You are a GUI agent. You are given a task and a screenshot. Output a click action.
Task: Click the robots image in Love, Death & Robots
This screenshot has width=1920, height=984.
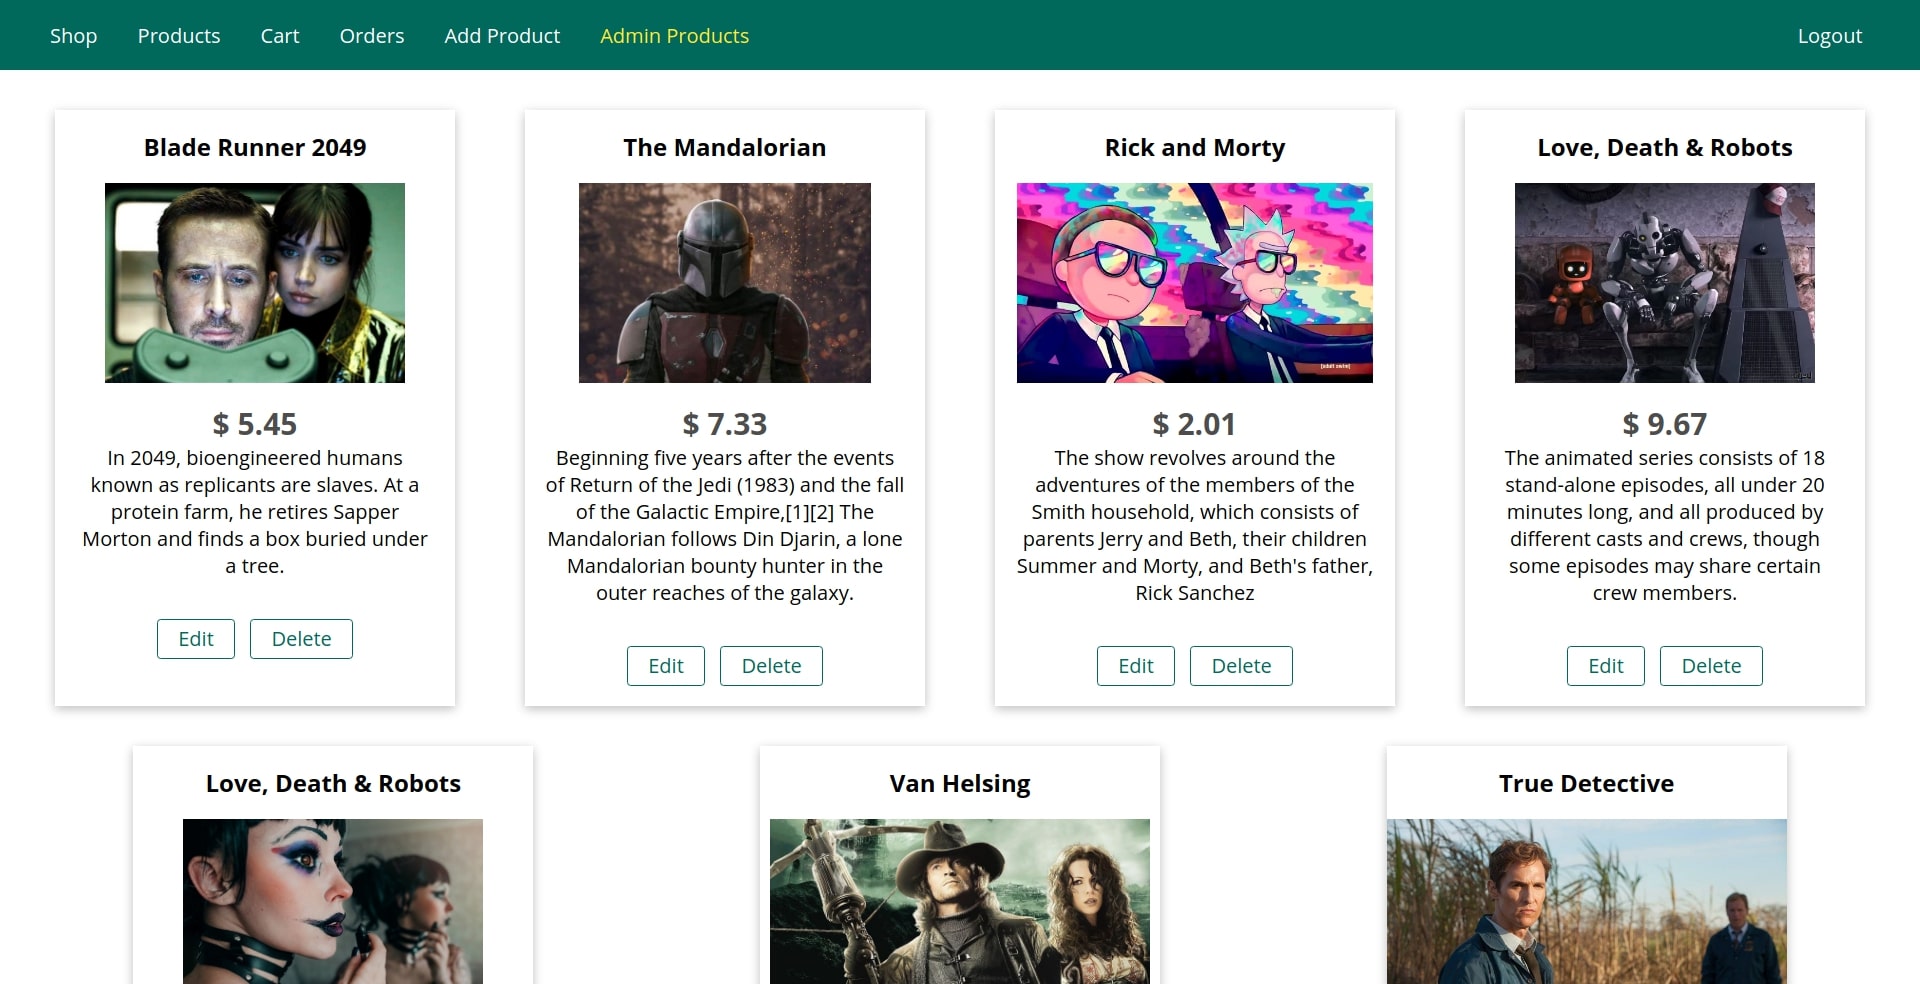click(x=1665, y=283)
